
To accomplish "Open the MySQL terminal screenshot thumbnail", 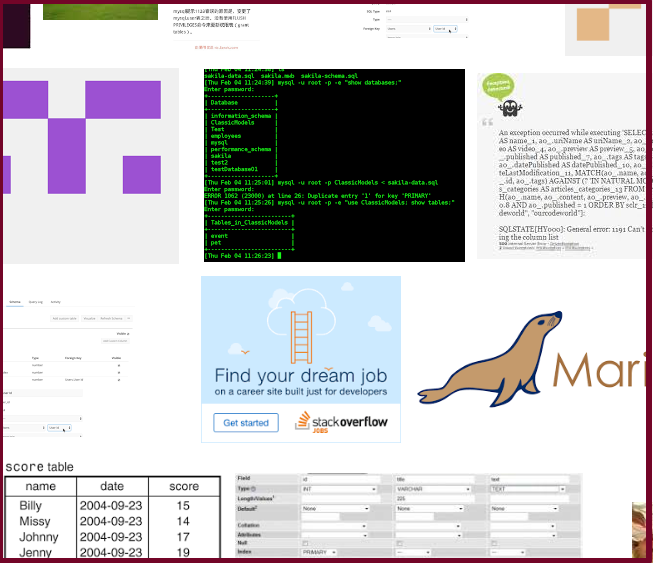I will 333,165.
